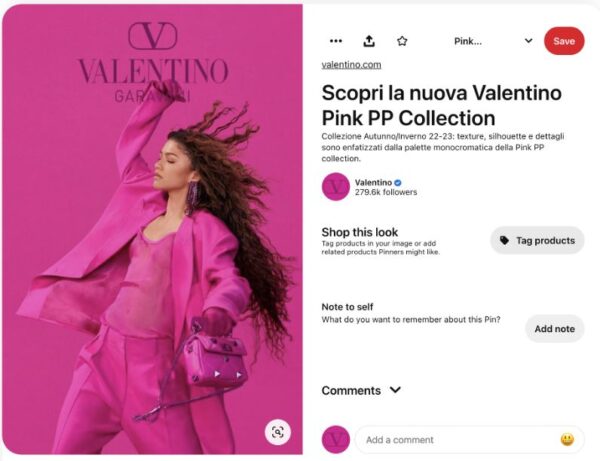Click the star favorite icon

coord(402,41)
